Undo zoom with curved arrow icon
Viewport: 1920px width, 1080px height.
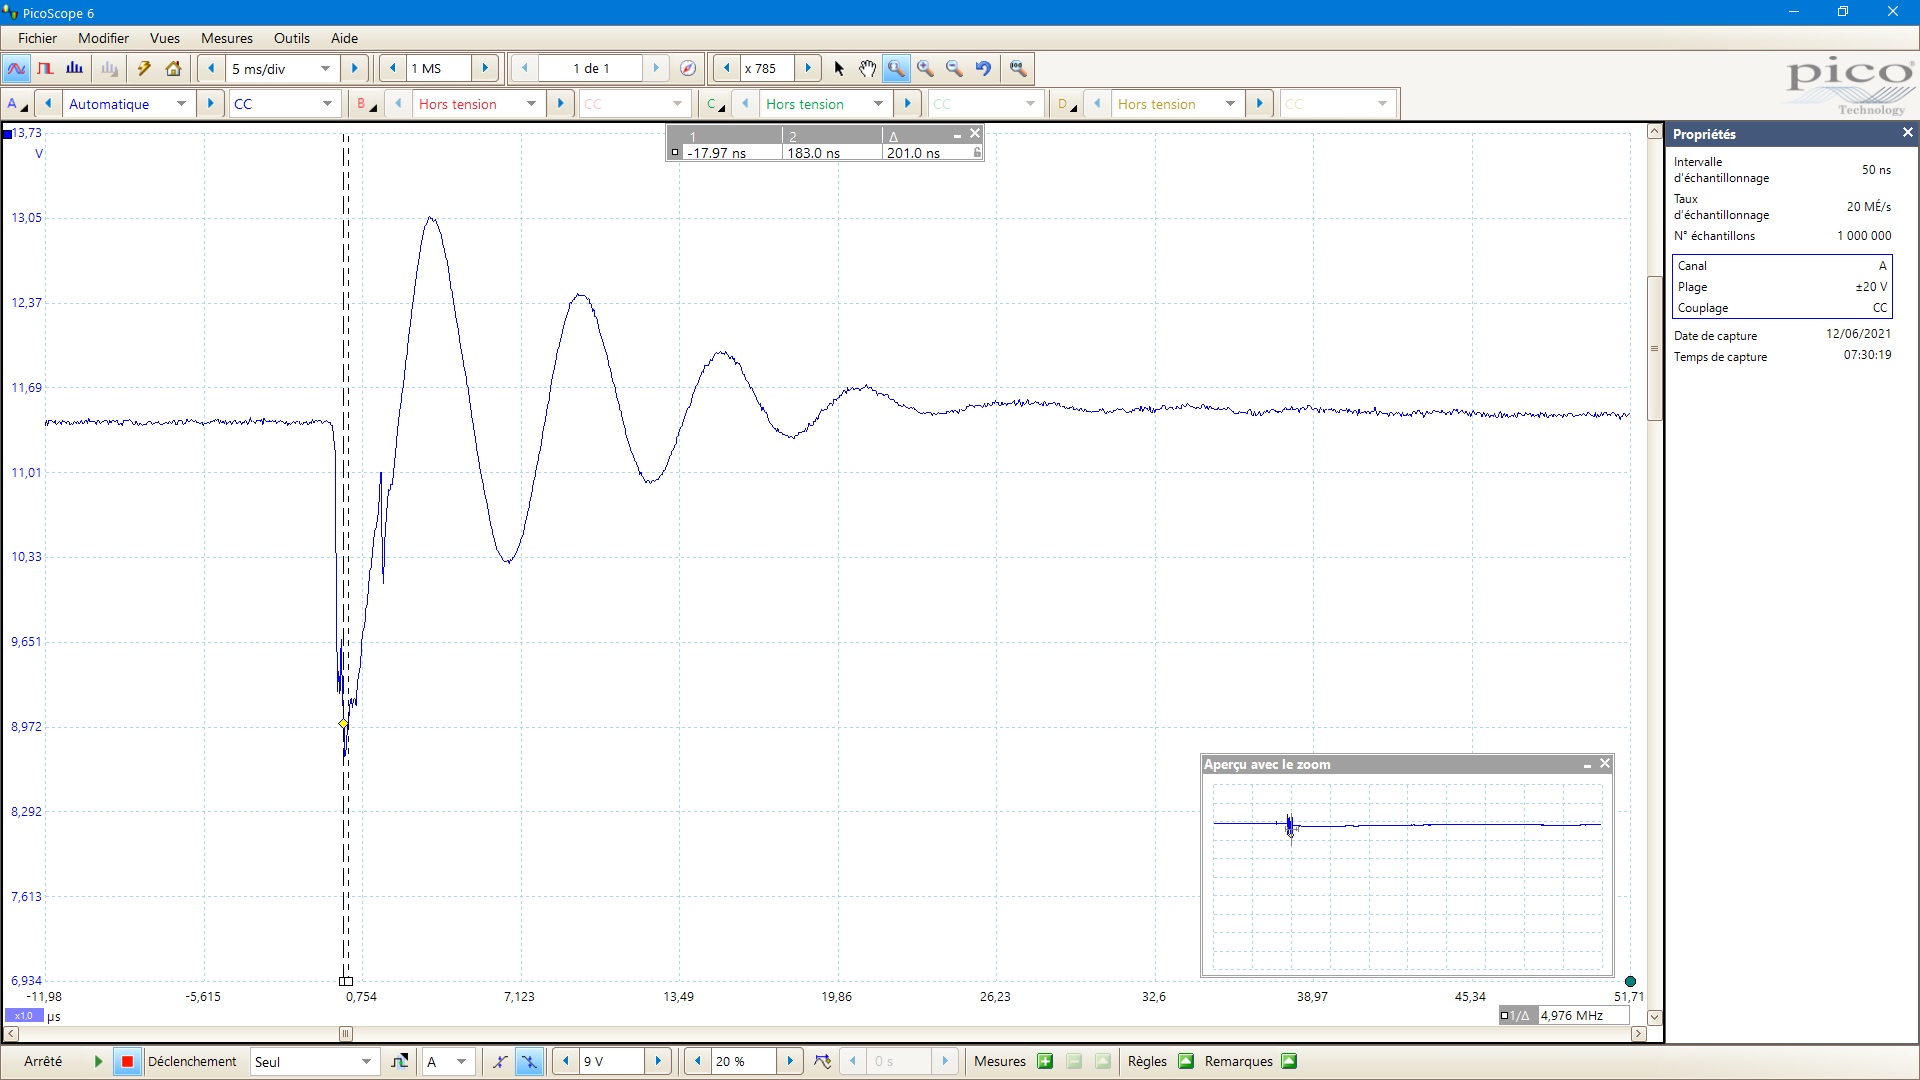983,69
